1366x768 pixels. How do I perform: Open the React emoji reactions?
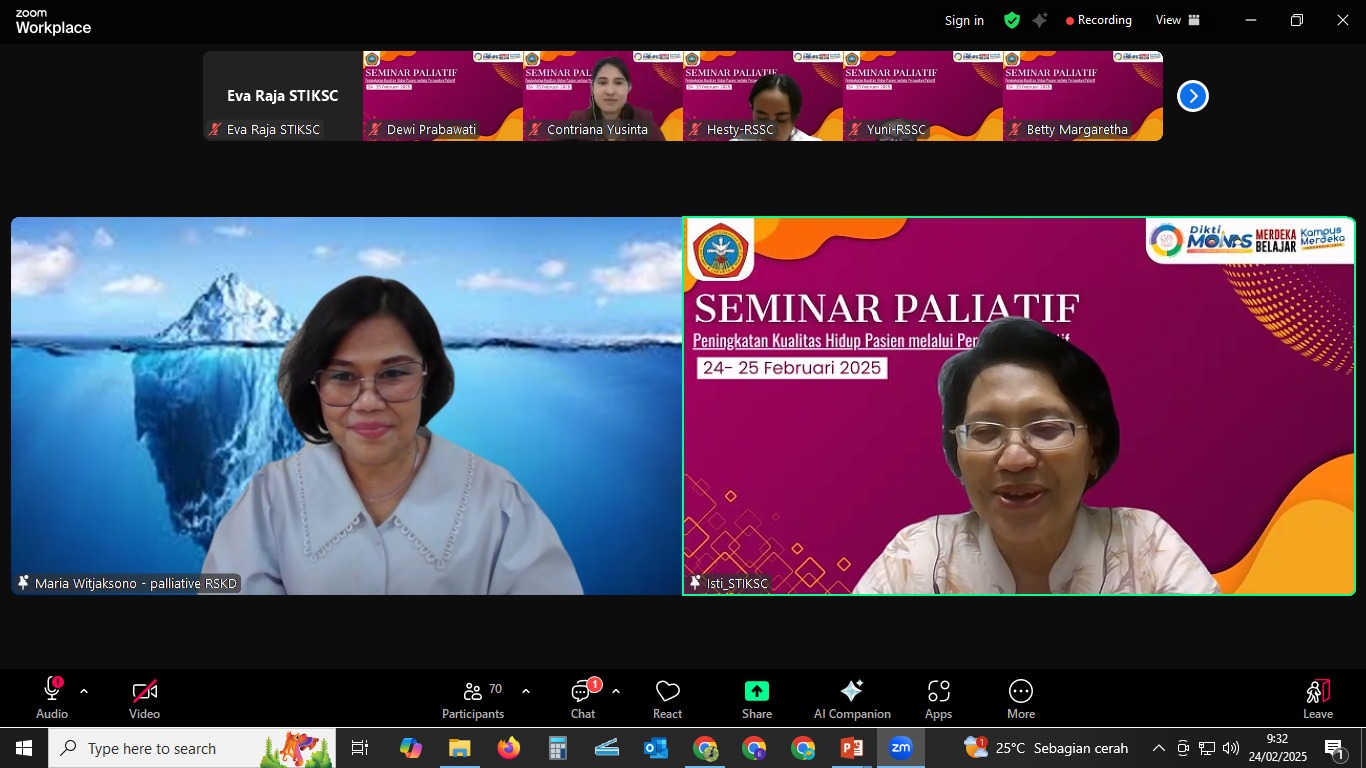point(667,699)
